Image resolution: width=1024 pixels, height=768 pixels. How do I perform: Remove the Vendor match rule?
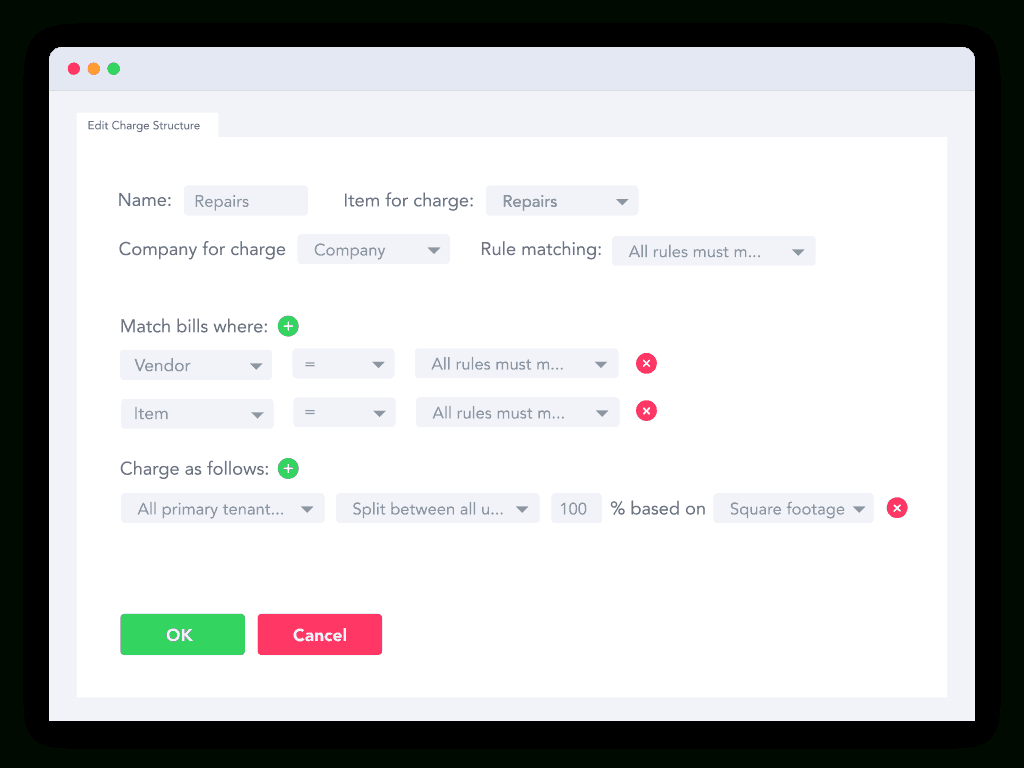tap(646, 363)
